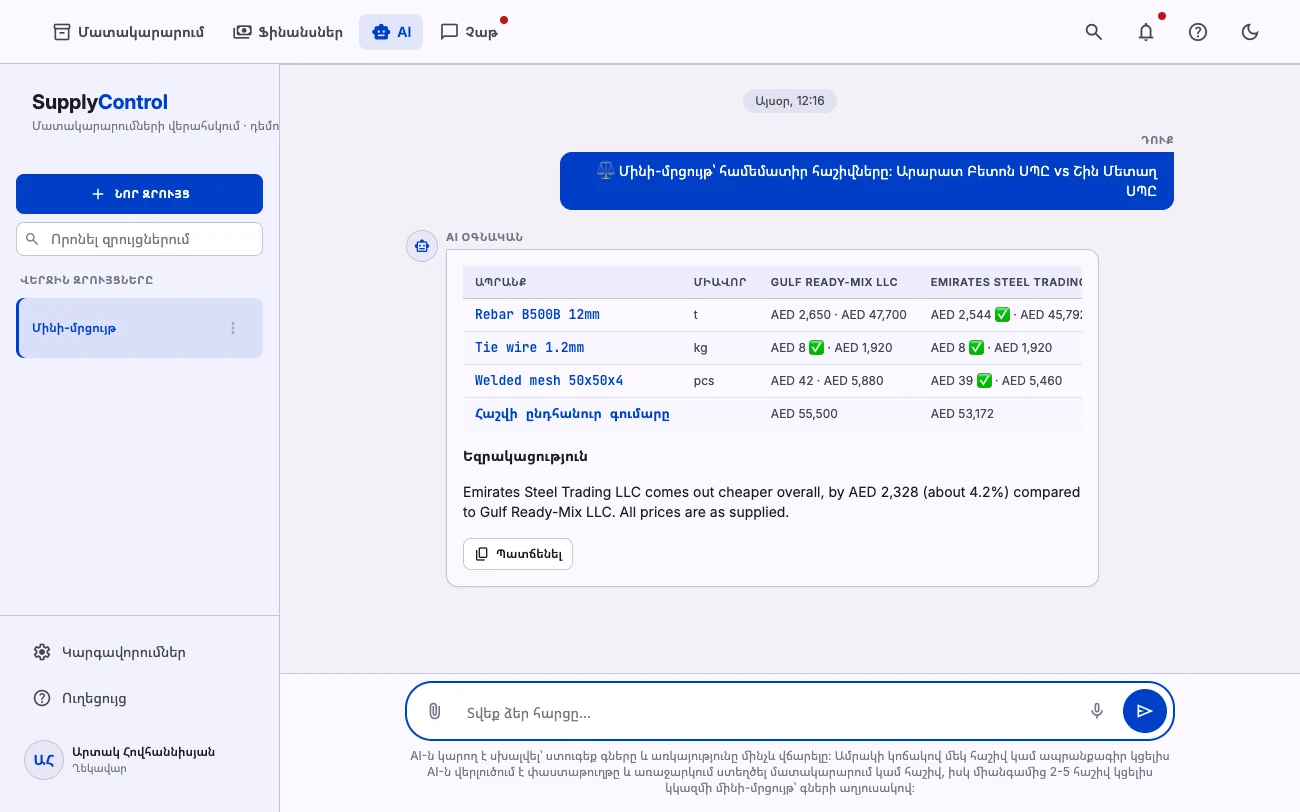Click the GULF READY-MIX LLC column header
This screenshot has height=812, width=1300.
click(834, 283)
